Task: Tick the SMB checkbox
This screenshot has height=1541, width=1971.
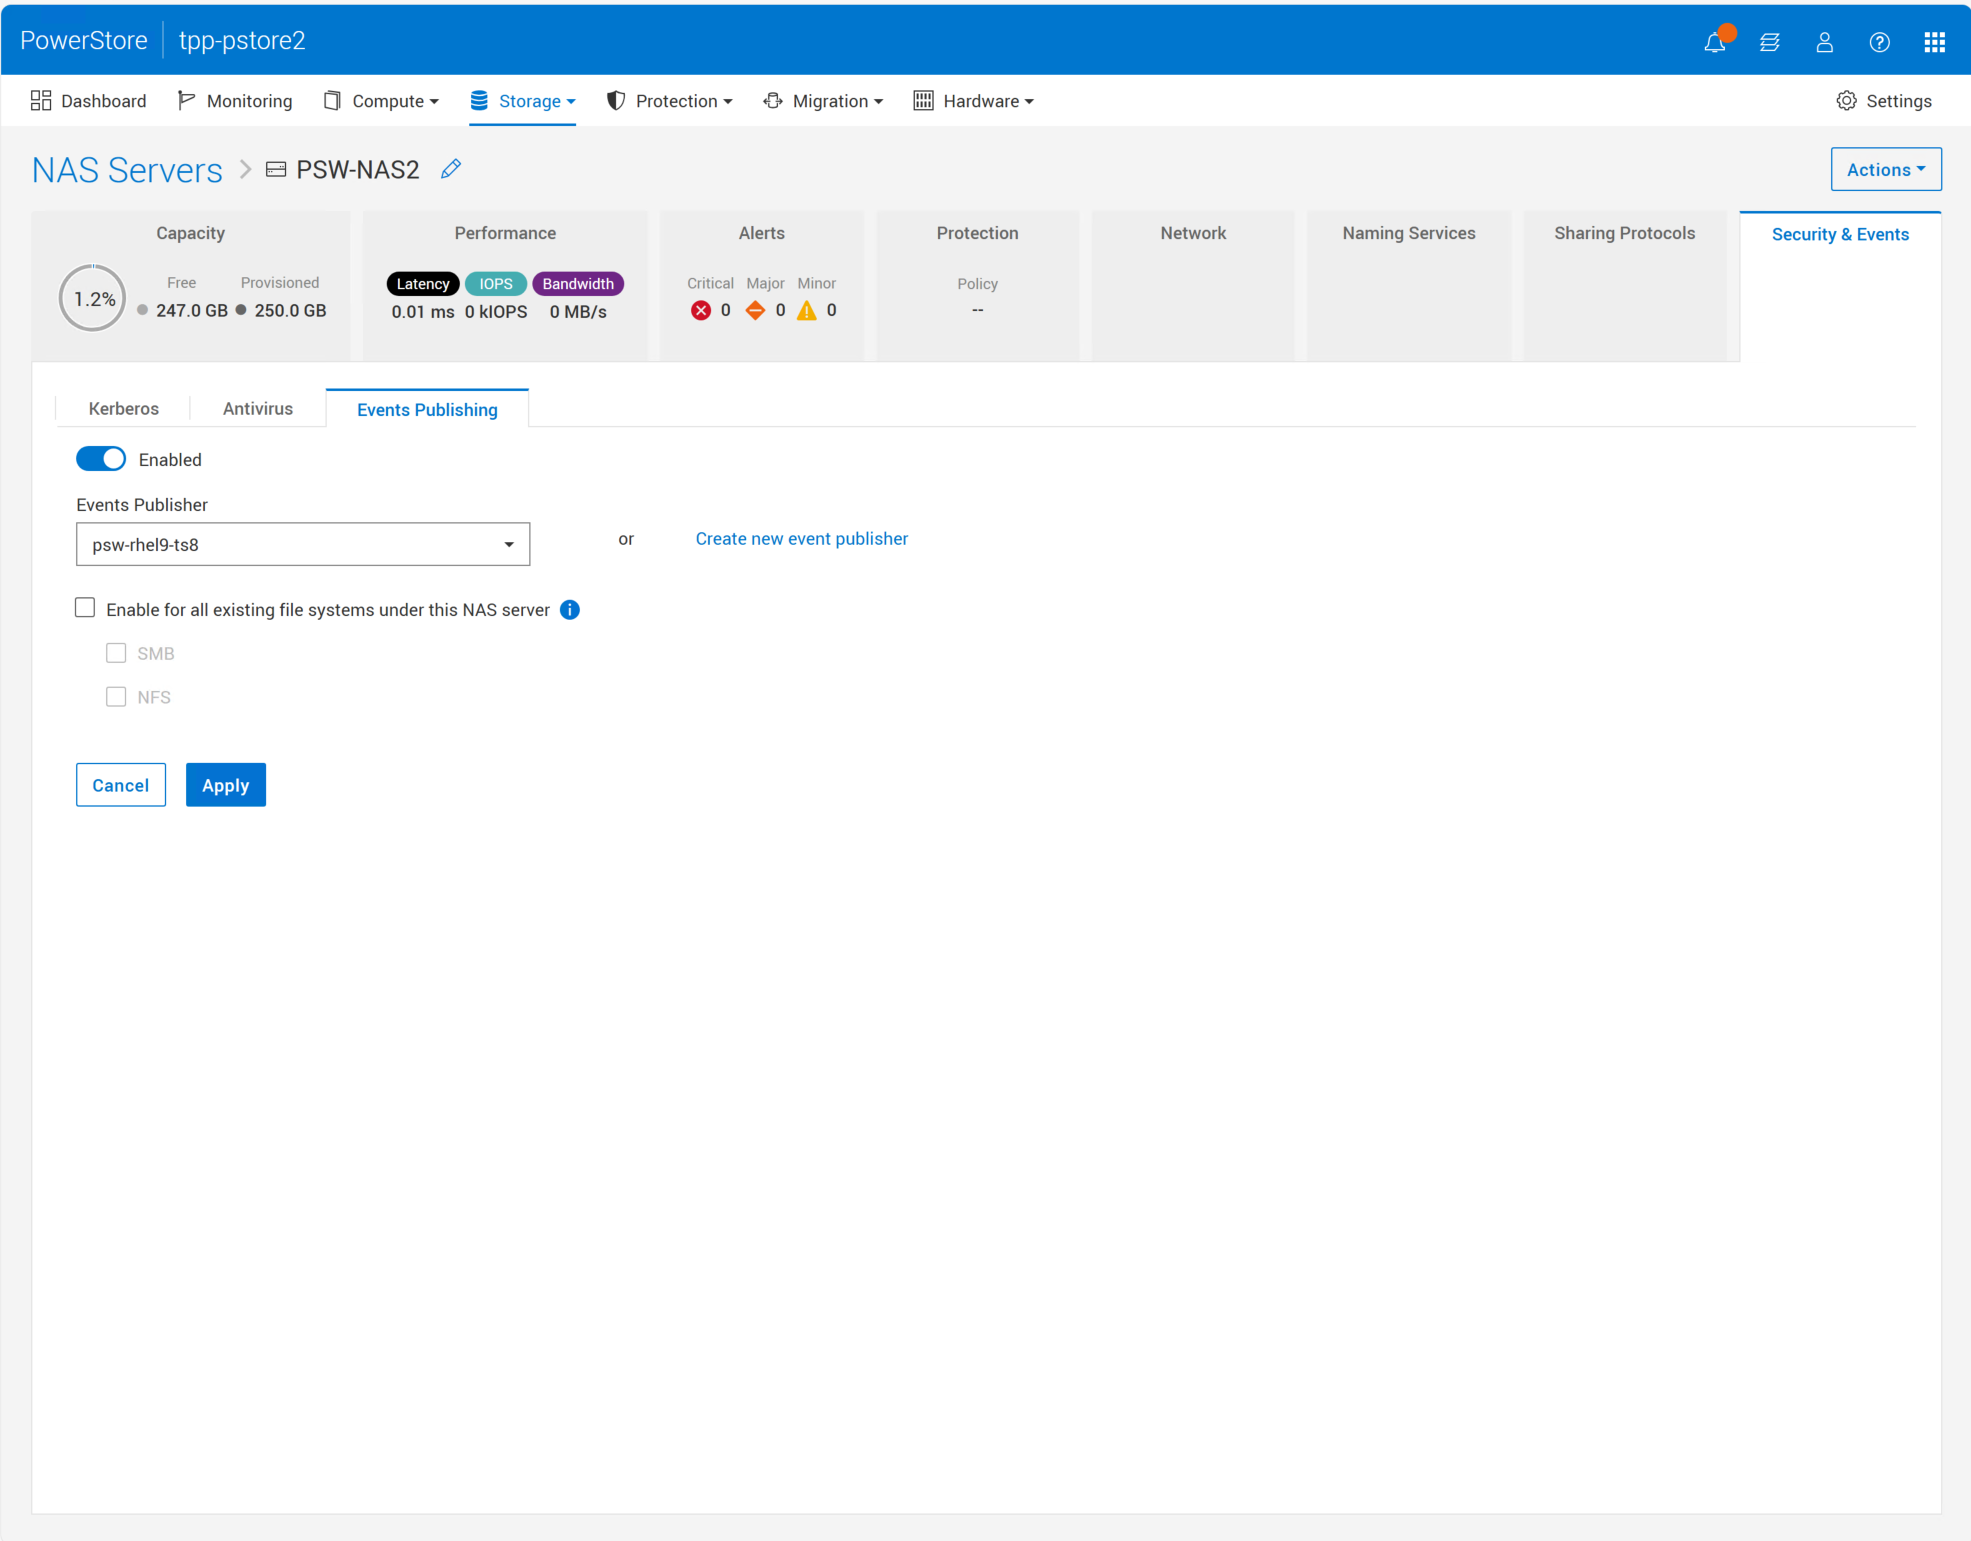Action: tap(116, 653)
